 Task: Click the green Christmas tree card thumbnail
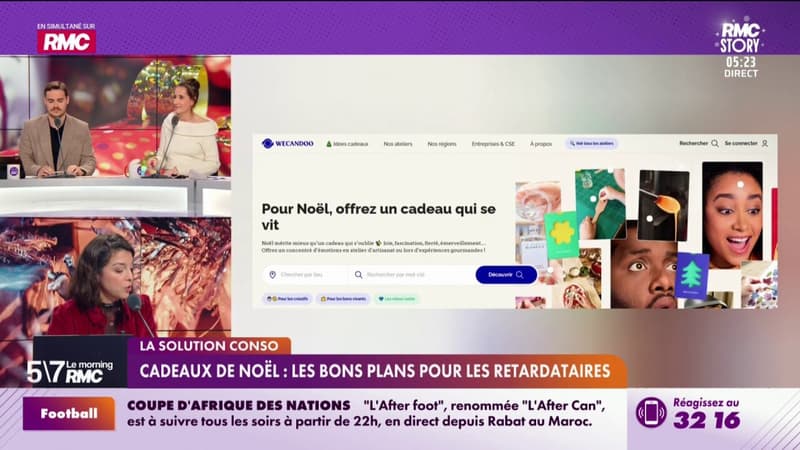click(691, 276)
